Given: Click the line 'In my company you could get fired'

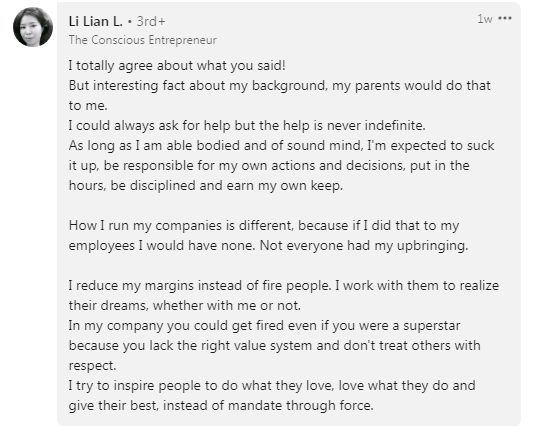Looking at the screenshot, I should tap(265, 325).
